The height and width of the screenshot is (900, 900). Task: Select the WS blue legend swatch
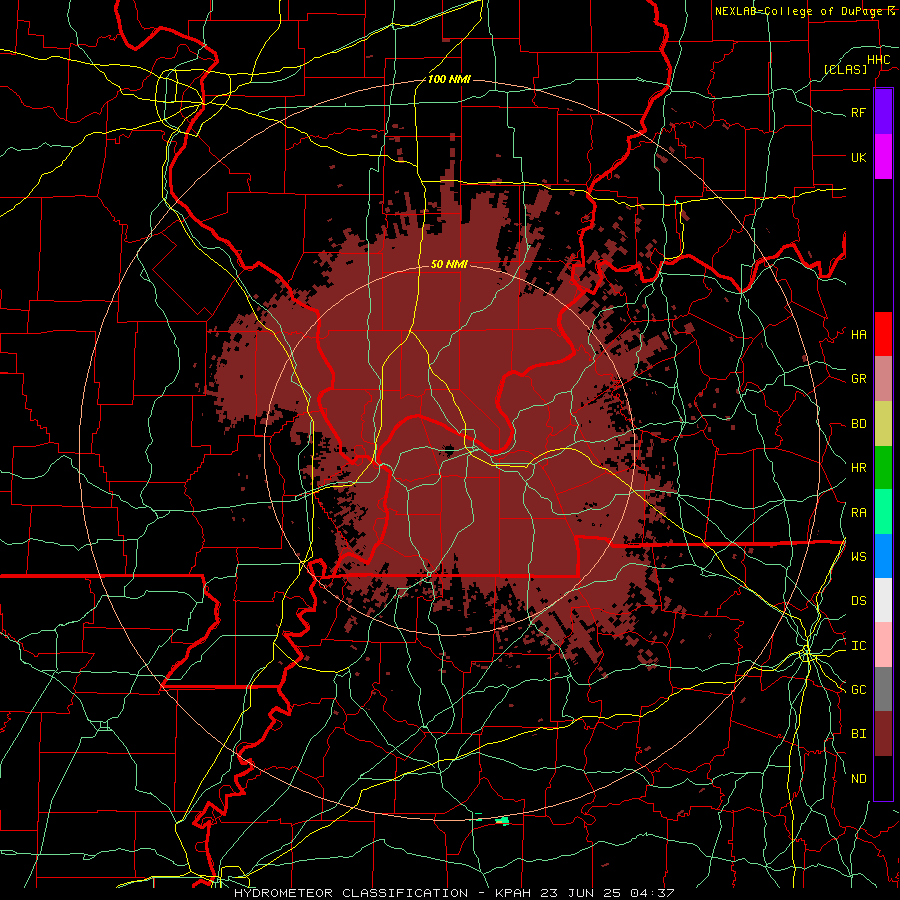(883, 556)
